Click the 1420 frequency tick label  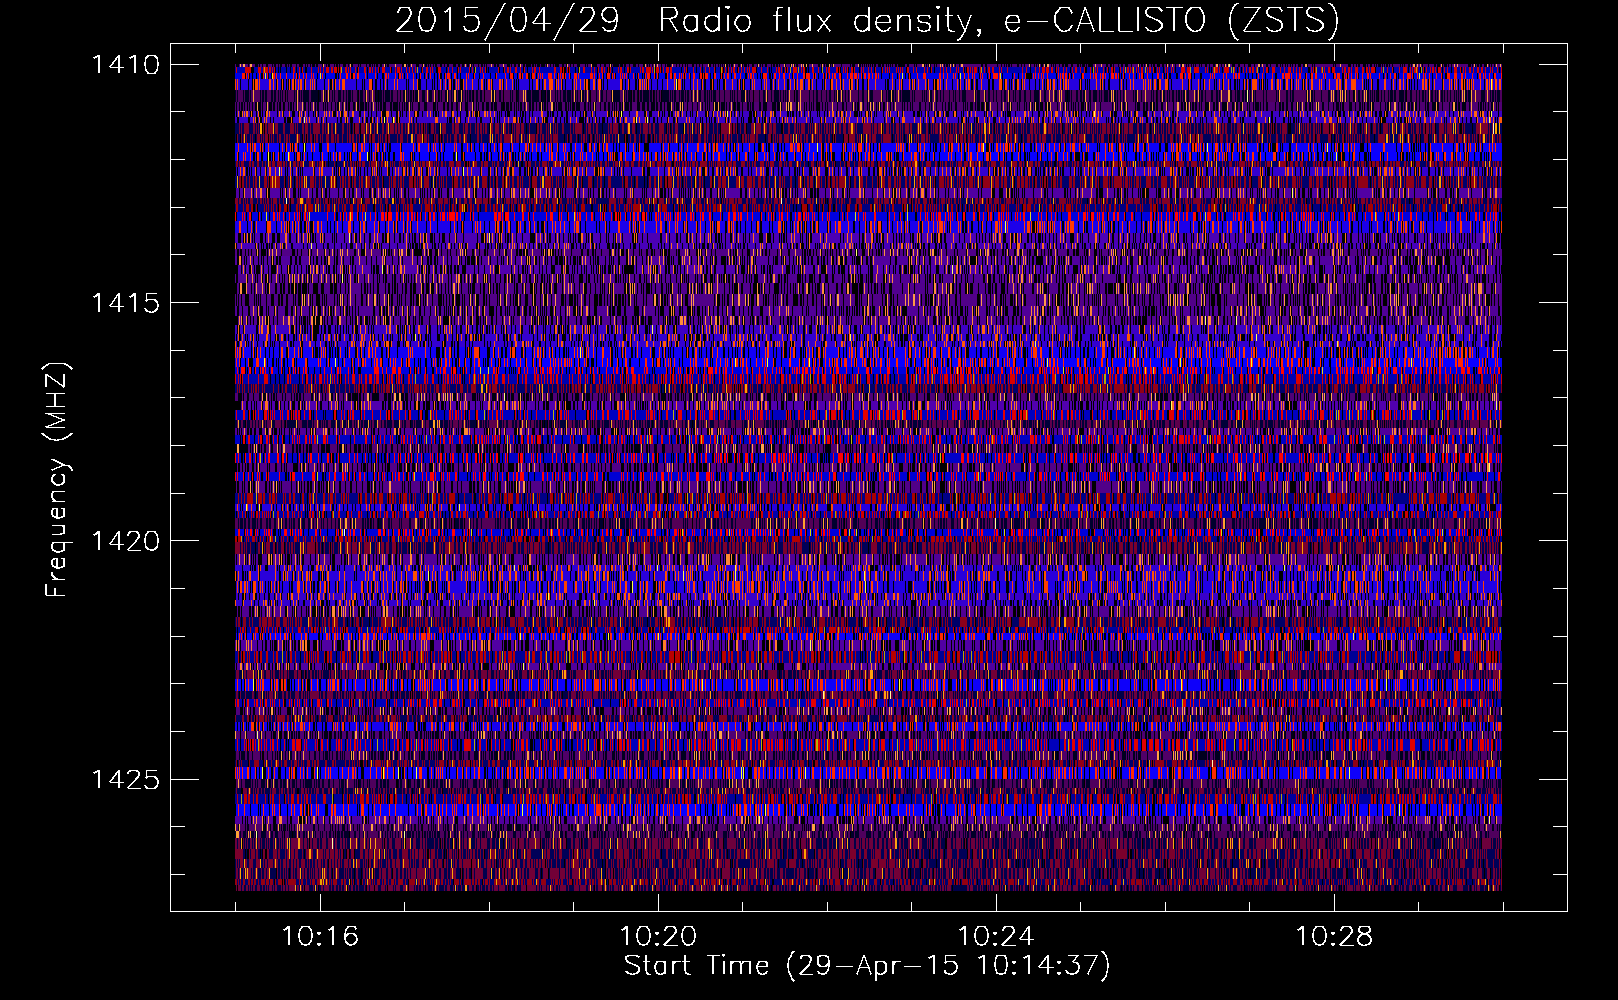pyautogui.click(x=125, y=541)
